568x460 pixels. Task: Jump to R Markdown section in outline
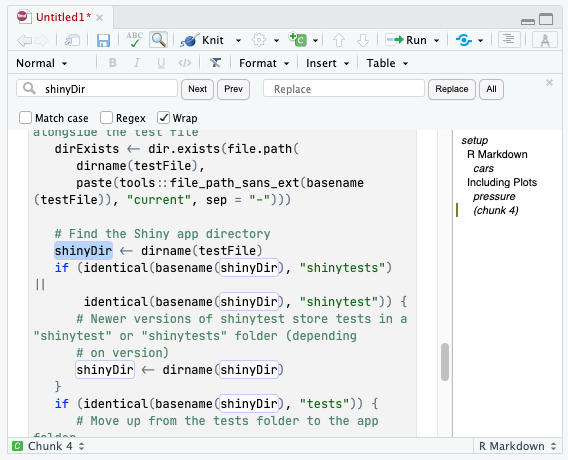point(497,154)
